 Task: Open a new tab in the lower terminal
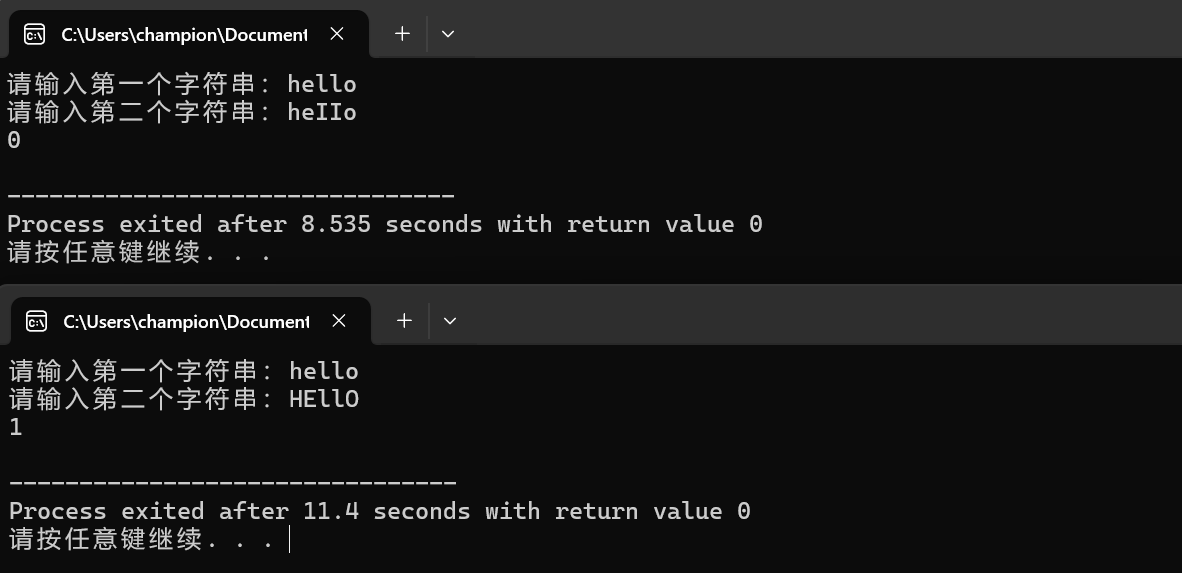click(x=404, y=321)
